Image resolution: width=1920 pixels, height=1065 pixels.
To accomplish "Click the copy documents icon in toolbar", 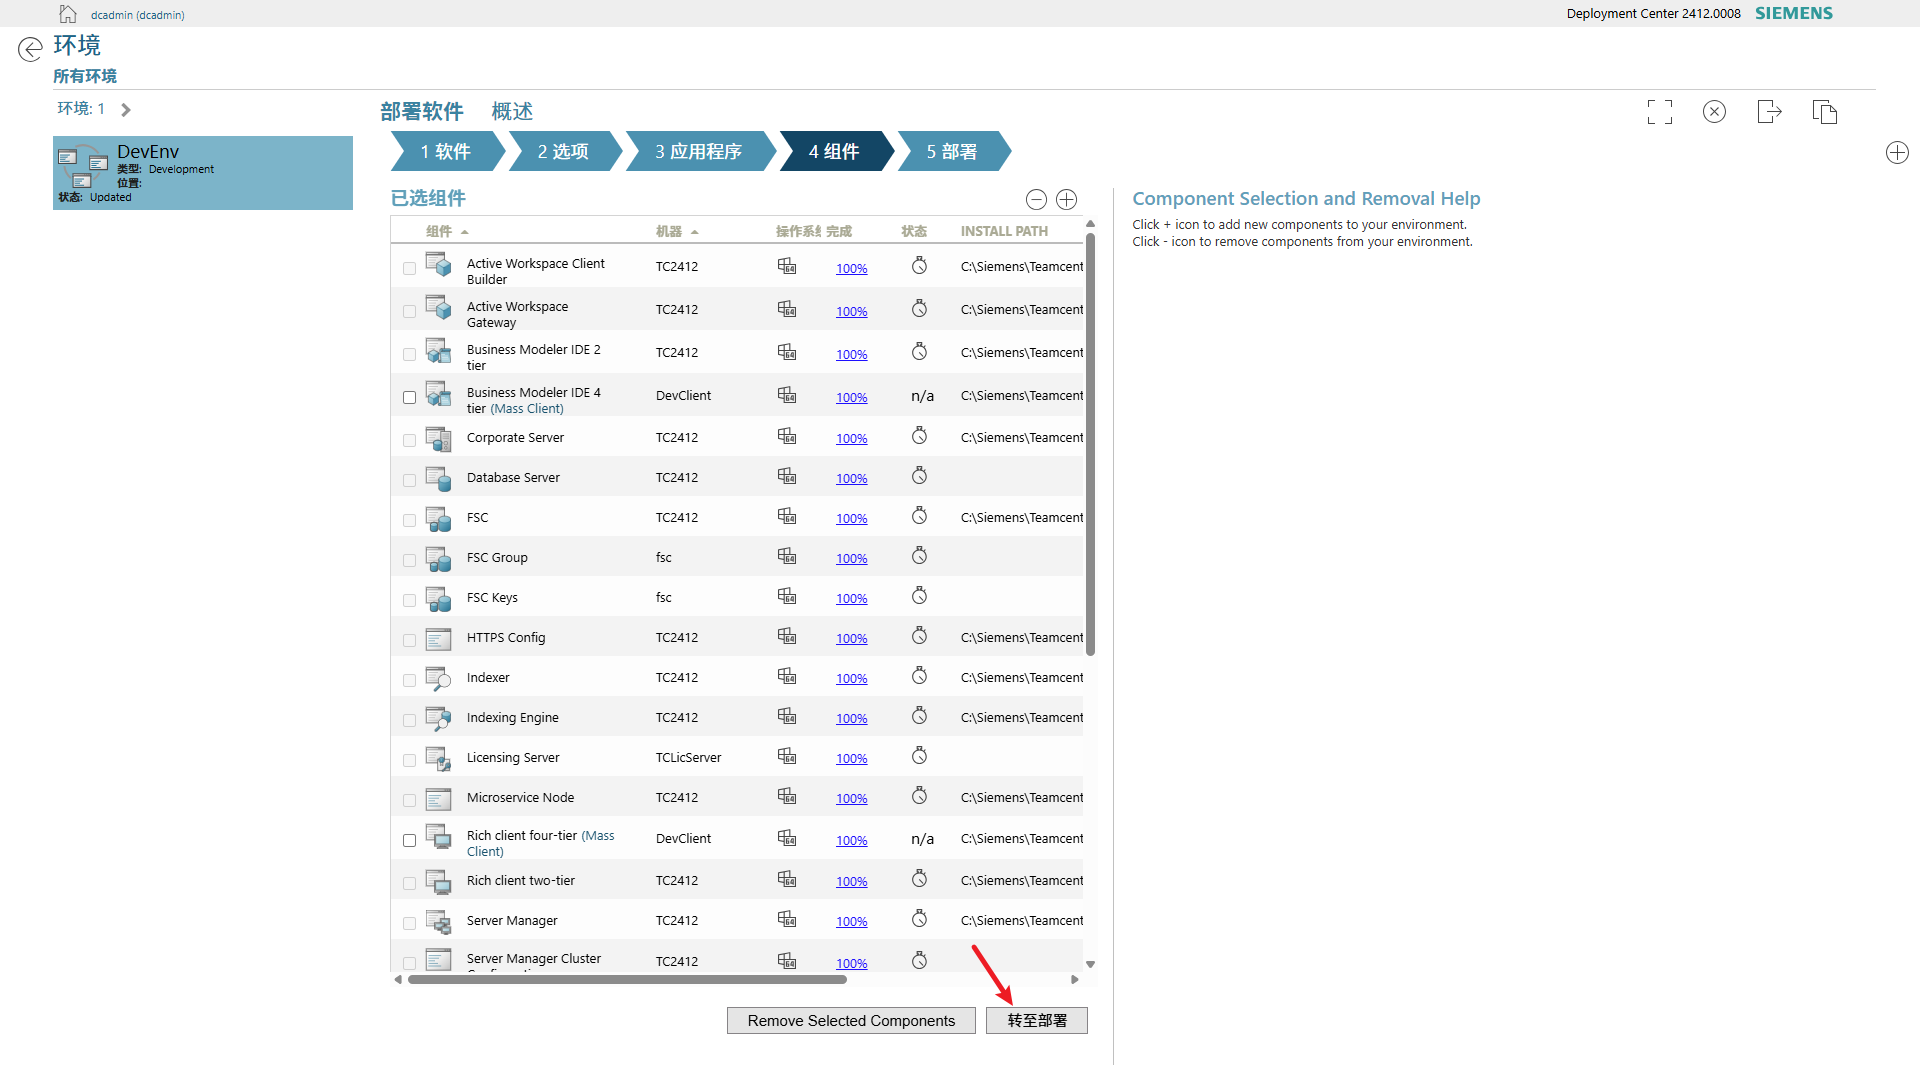I will (x=1824, y=112).
